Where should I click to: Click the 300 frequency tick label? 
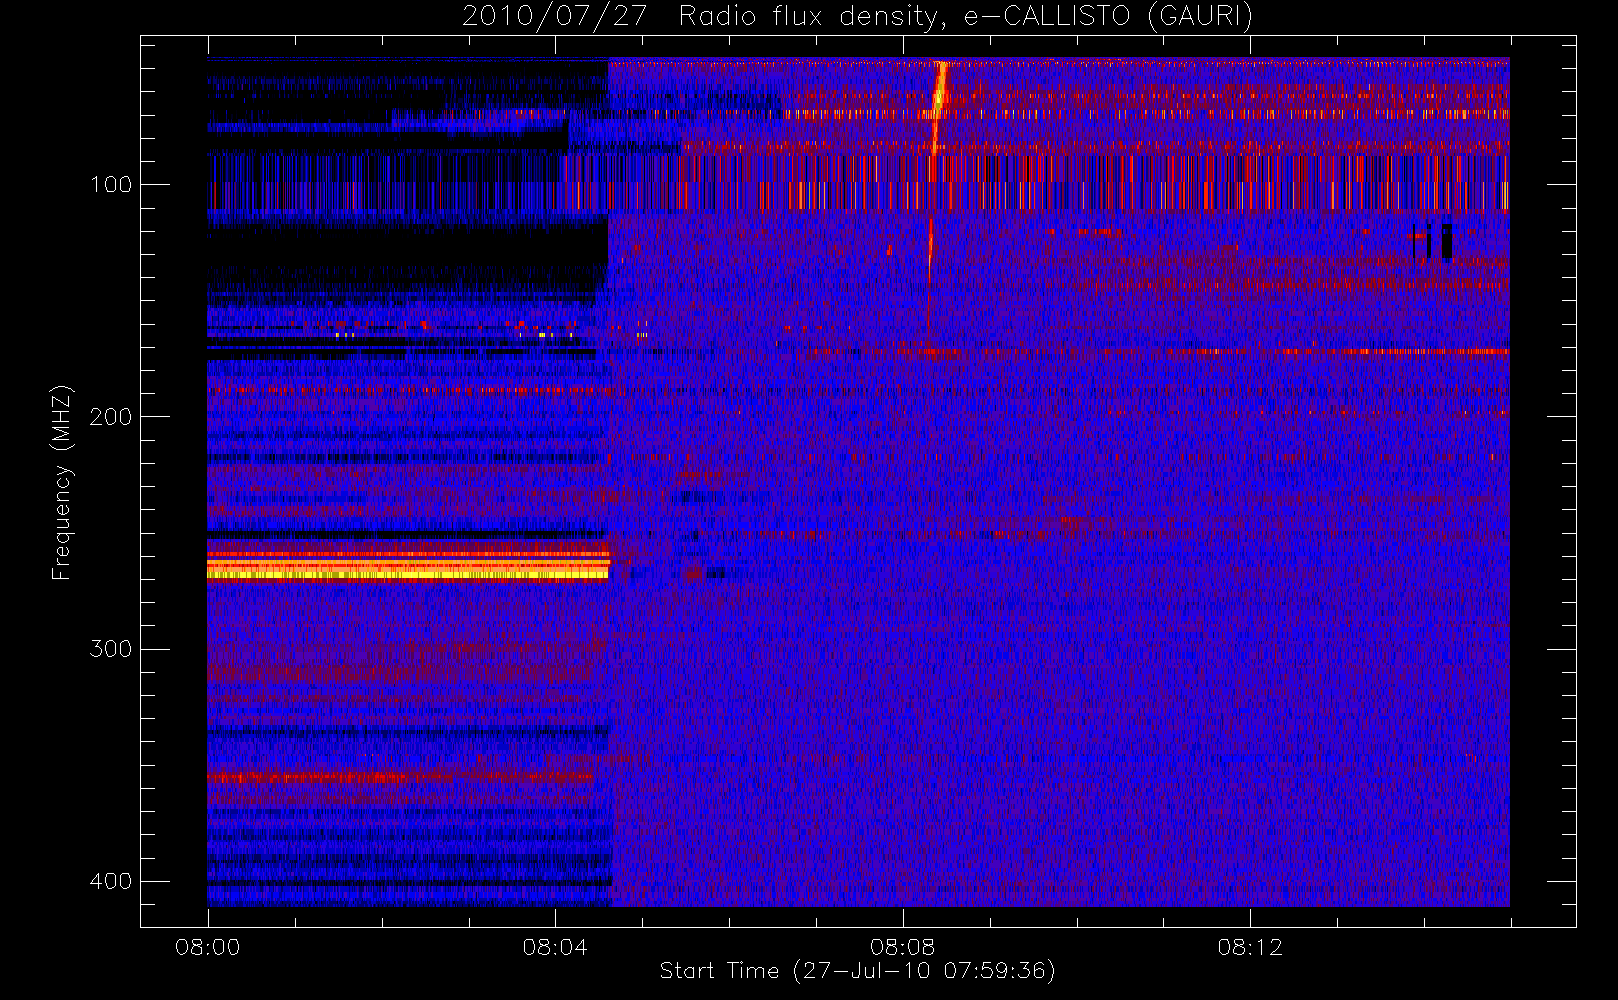pos(110,649)
